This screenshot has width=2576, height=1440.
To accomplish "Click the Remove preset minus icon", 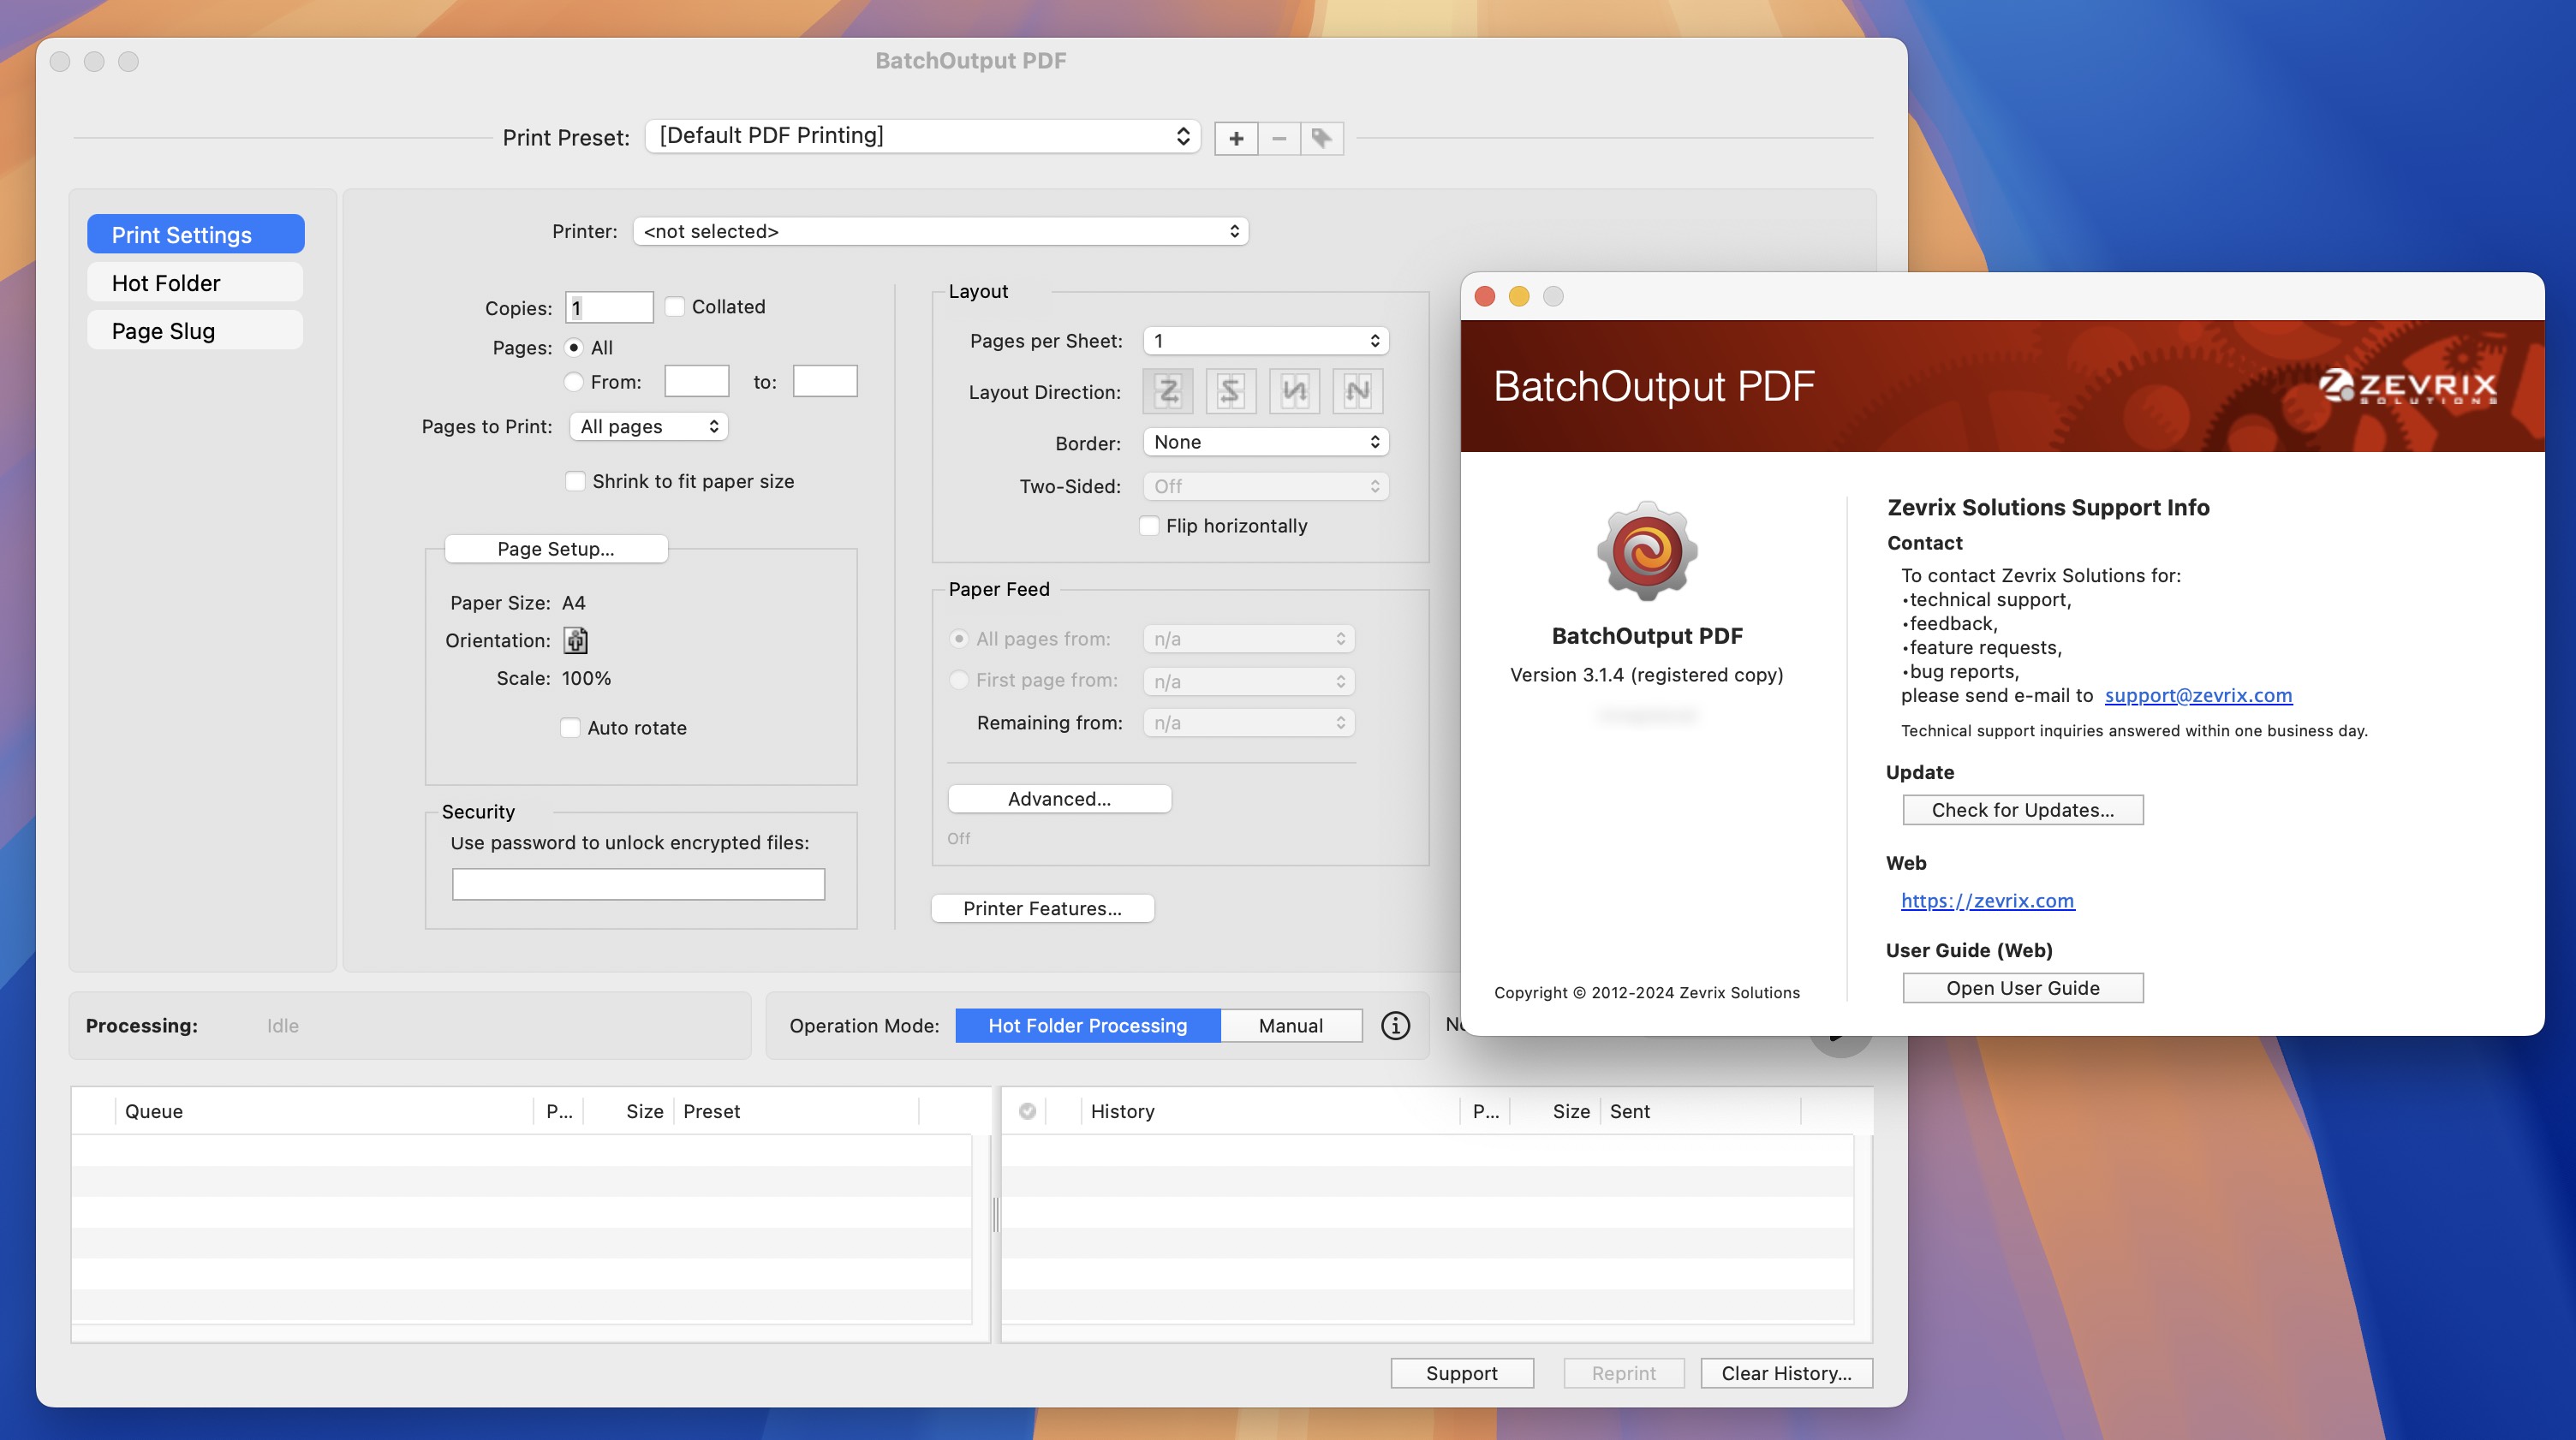I will coord(1279,136).
